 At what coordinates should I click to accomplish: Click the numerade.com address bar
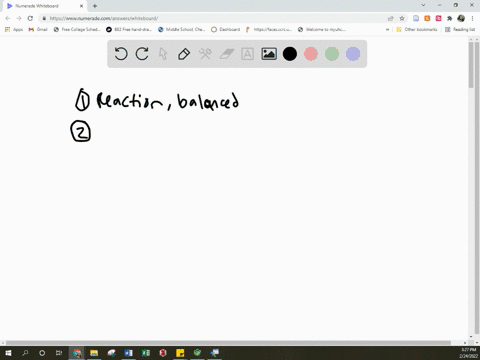tap(213, 18)
